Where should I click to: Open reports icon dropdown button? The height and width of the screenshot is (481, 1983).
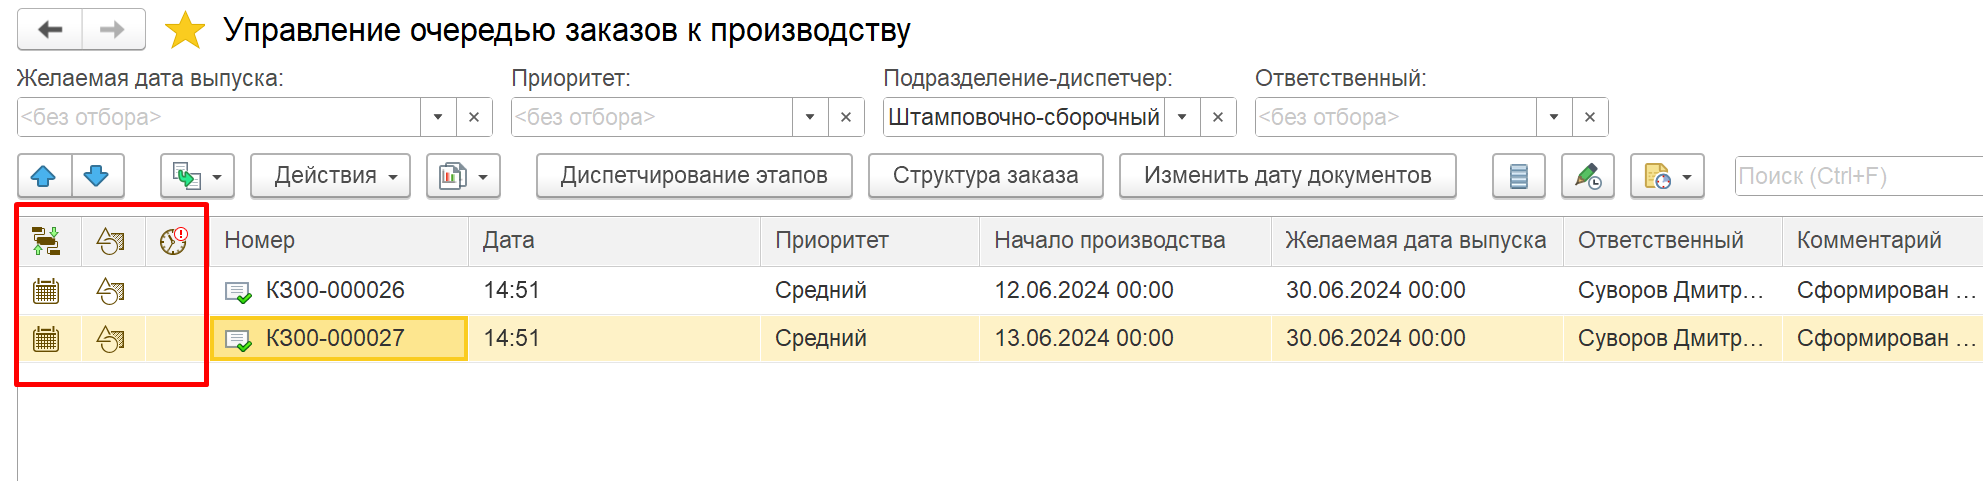pos(463,176)
